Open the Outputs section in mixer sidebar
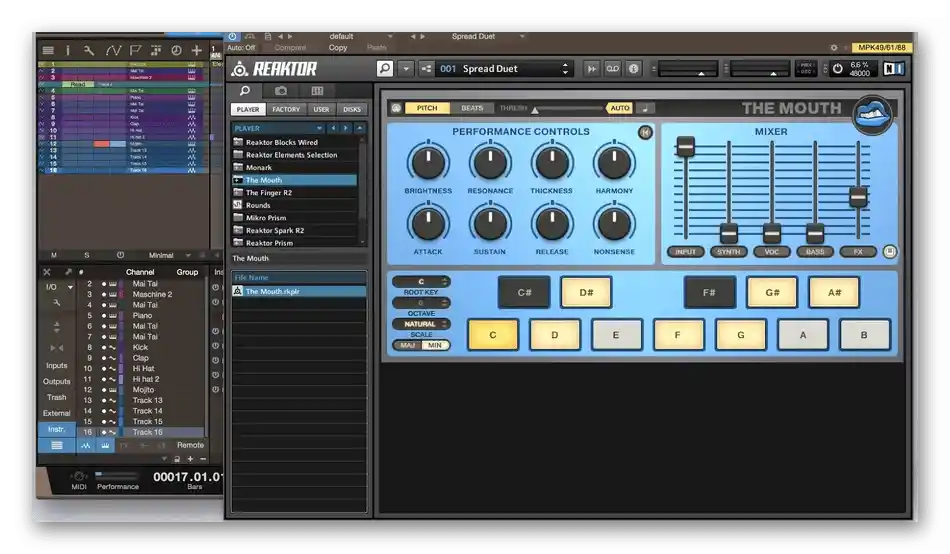This screenshot has height=554, width=950. [x=56, y=381]
